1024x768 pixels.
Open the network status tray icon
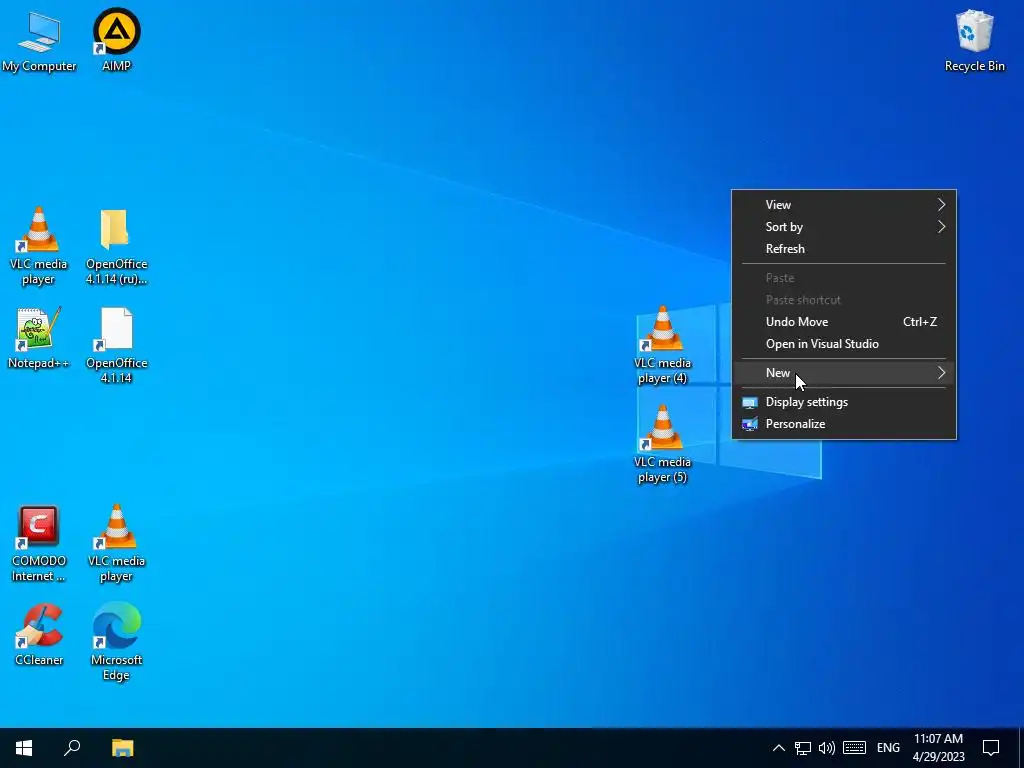click(803, 748)
